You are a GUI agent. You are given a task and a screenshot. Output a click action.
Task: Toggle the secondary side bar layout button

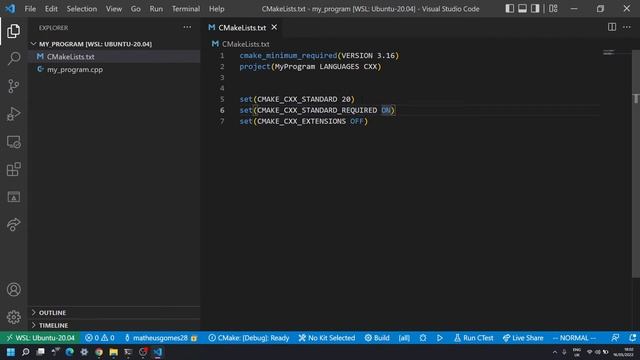click(535, 9)
